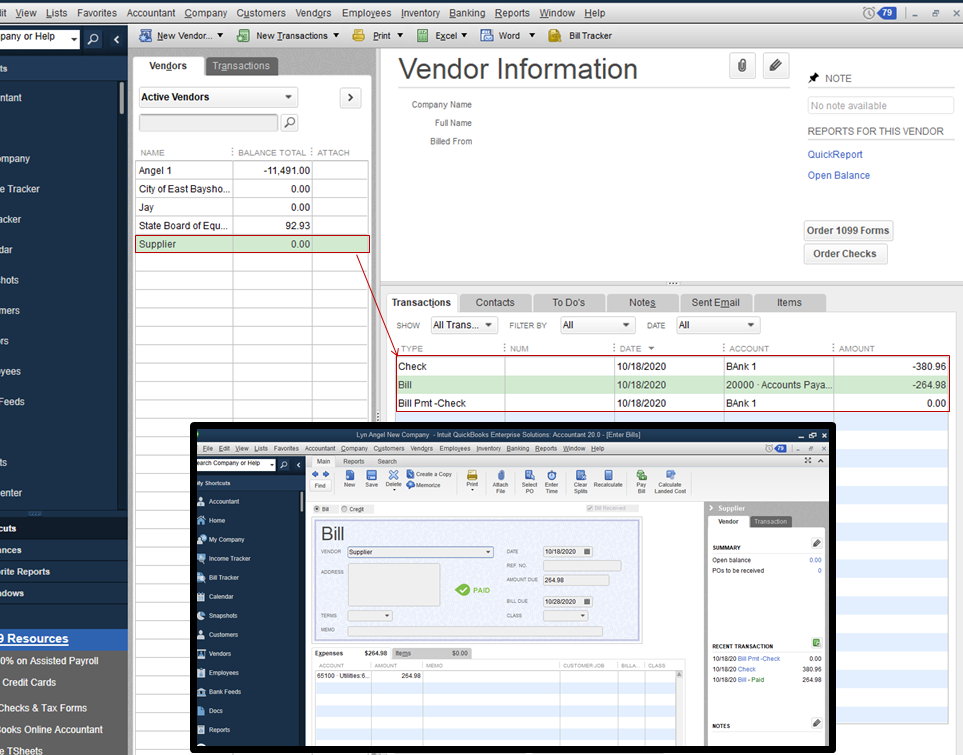Click the Open Balance link
963x755 pixels.
pos(838,175)
